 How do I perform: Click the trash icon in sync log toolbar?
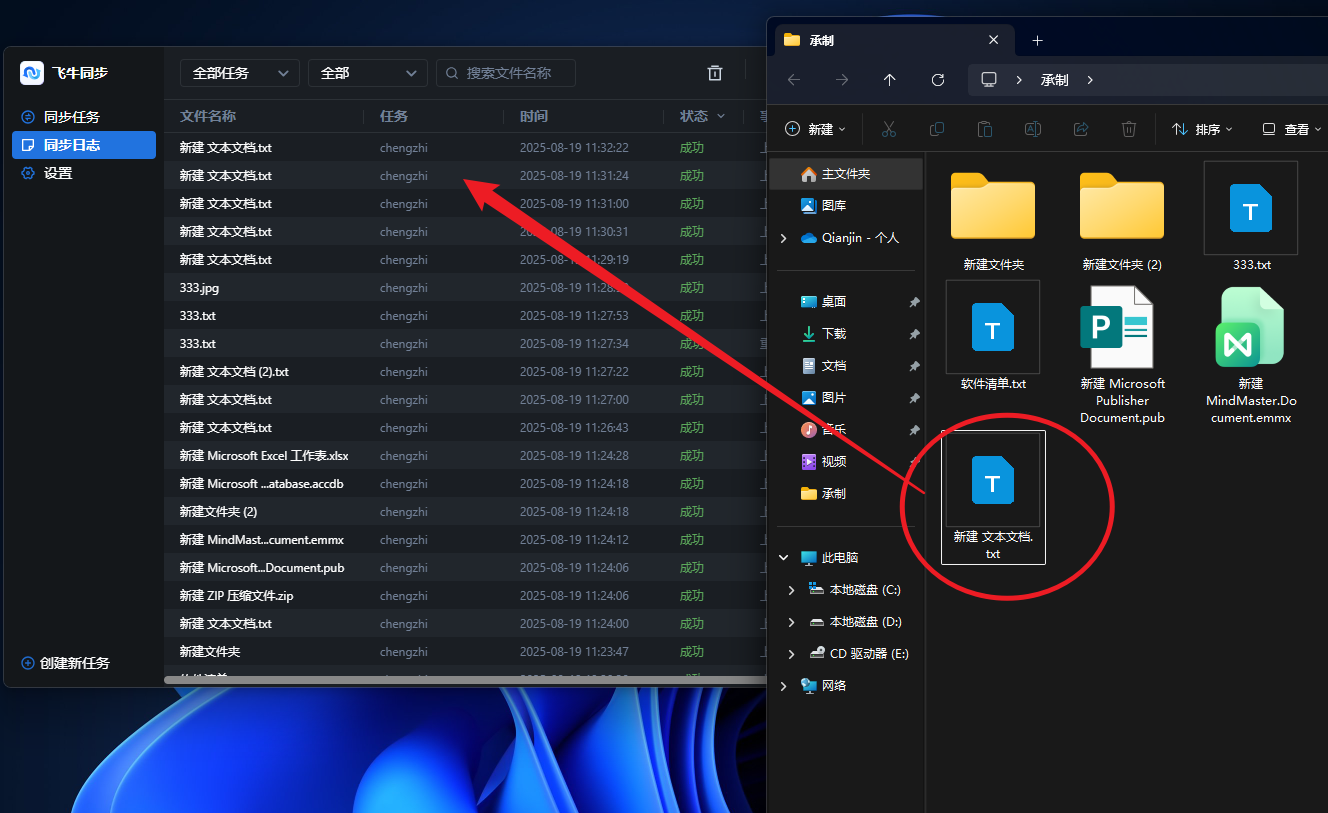(x=715, y=73)
